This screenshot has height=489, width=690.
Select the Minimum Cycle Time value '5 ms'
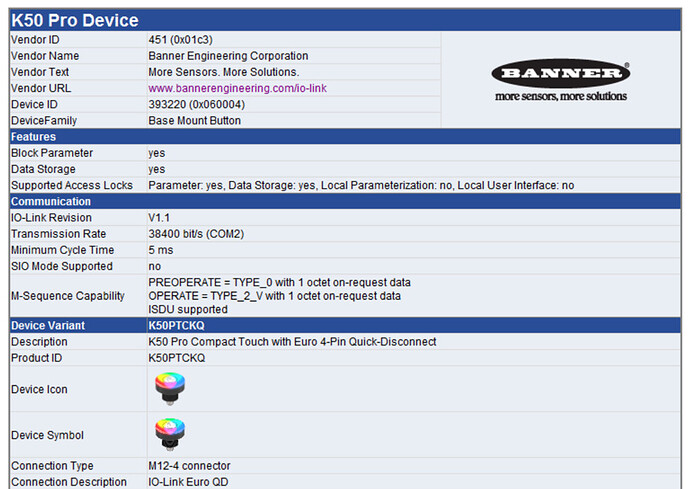click(x=161, y=250)
